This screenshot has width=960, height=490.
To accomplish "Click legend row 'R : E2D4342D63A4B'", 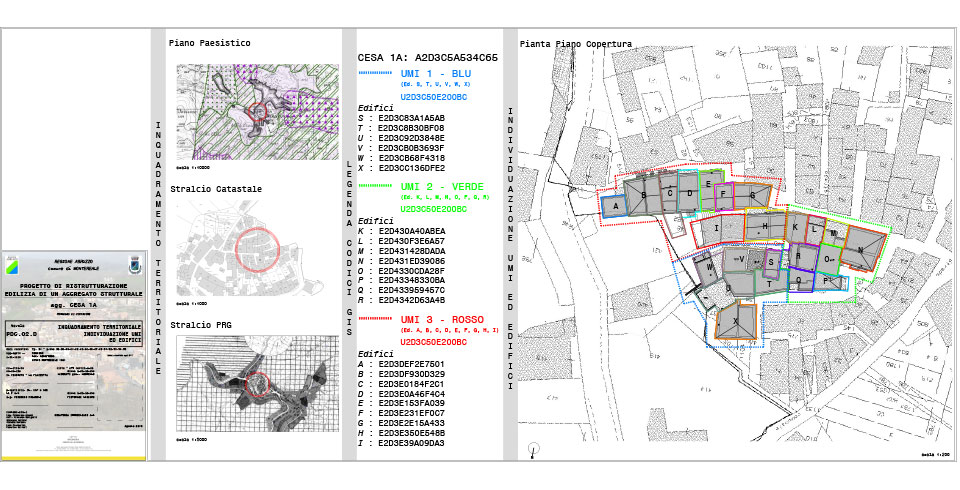I will coord(402,300).
